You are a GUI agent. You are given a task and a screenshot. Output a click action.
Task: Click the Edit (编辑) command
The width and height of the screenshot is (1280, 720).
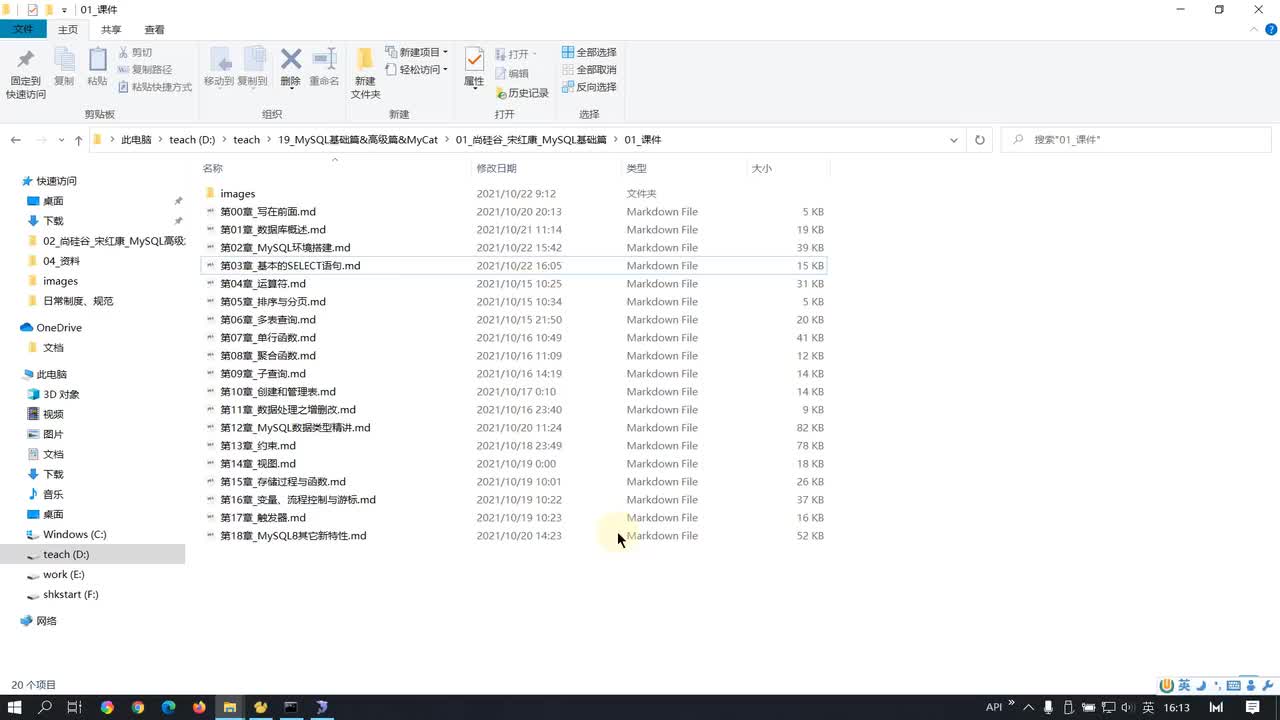click(512, 73)
